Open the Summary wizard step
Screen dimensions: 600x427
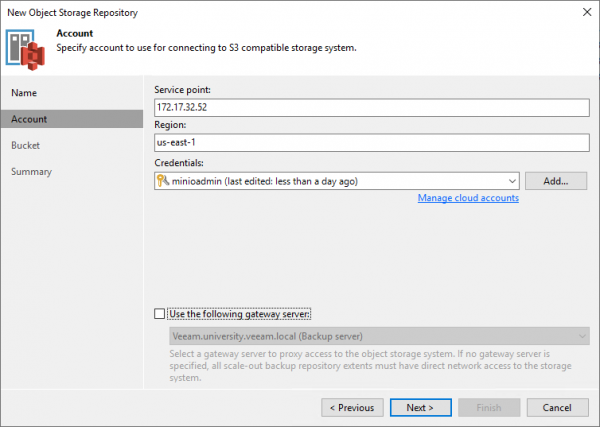31,171
